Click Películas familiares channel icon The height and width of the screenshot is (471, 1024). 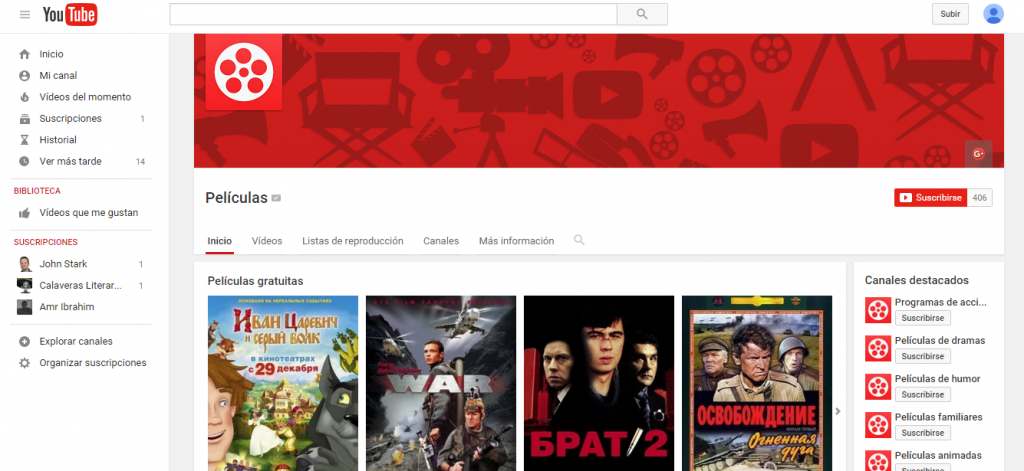pyautogui.click(x=878, y=425)
